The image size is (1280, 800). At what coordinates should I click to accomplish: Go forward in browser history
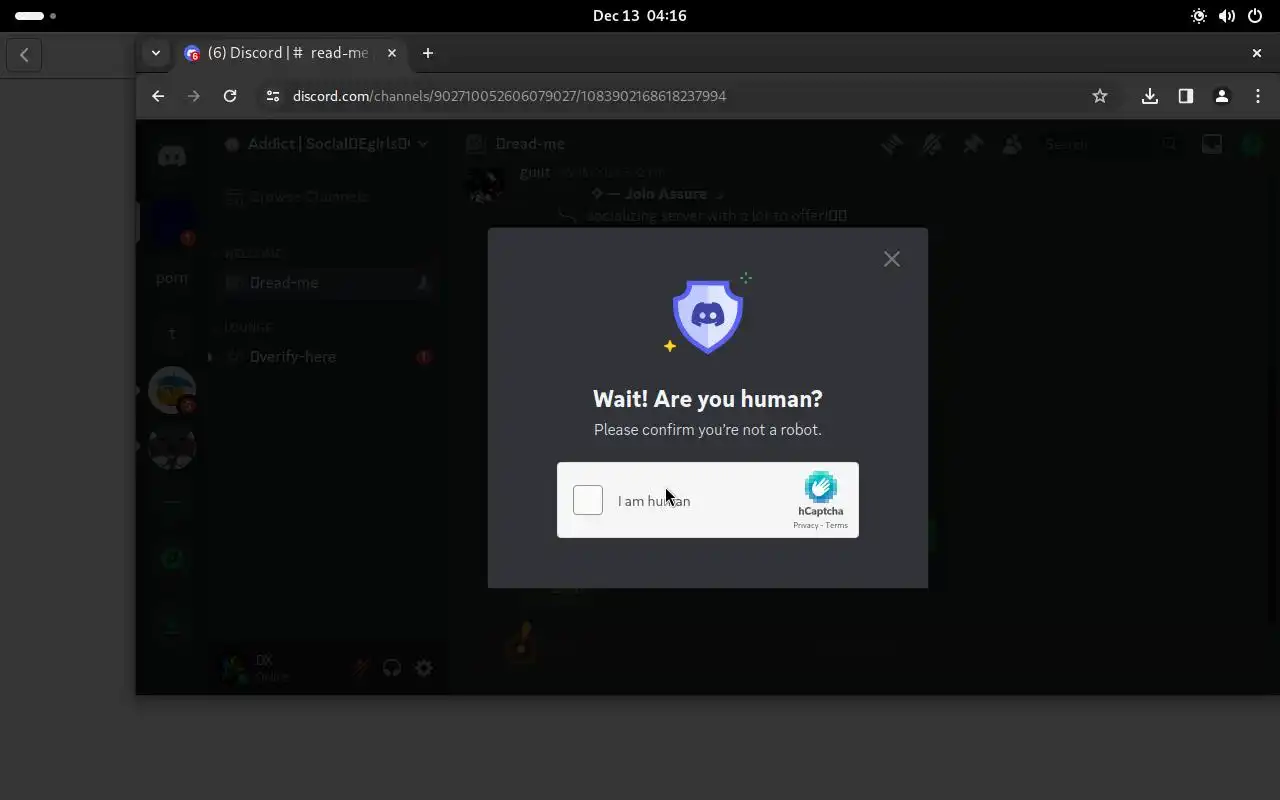click(194, 96)
